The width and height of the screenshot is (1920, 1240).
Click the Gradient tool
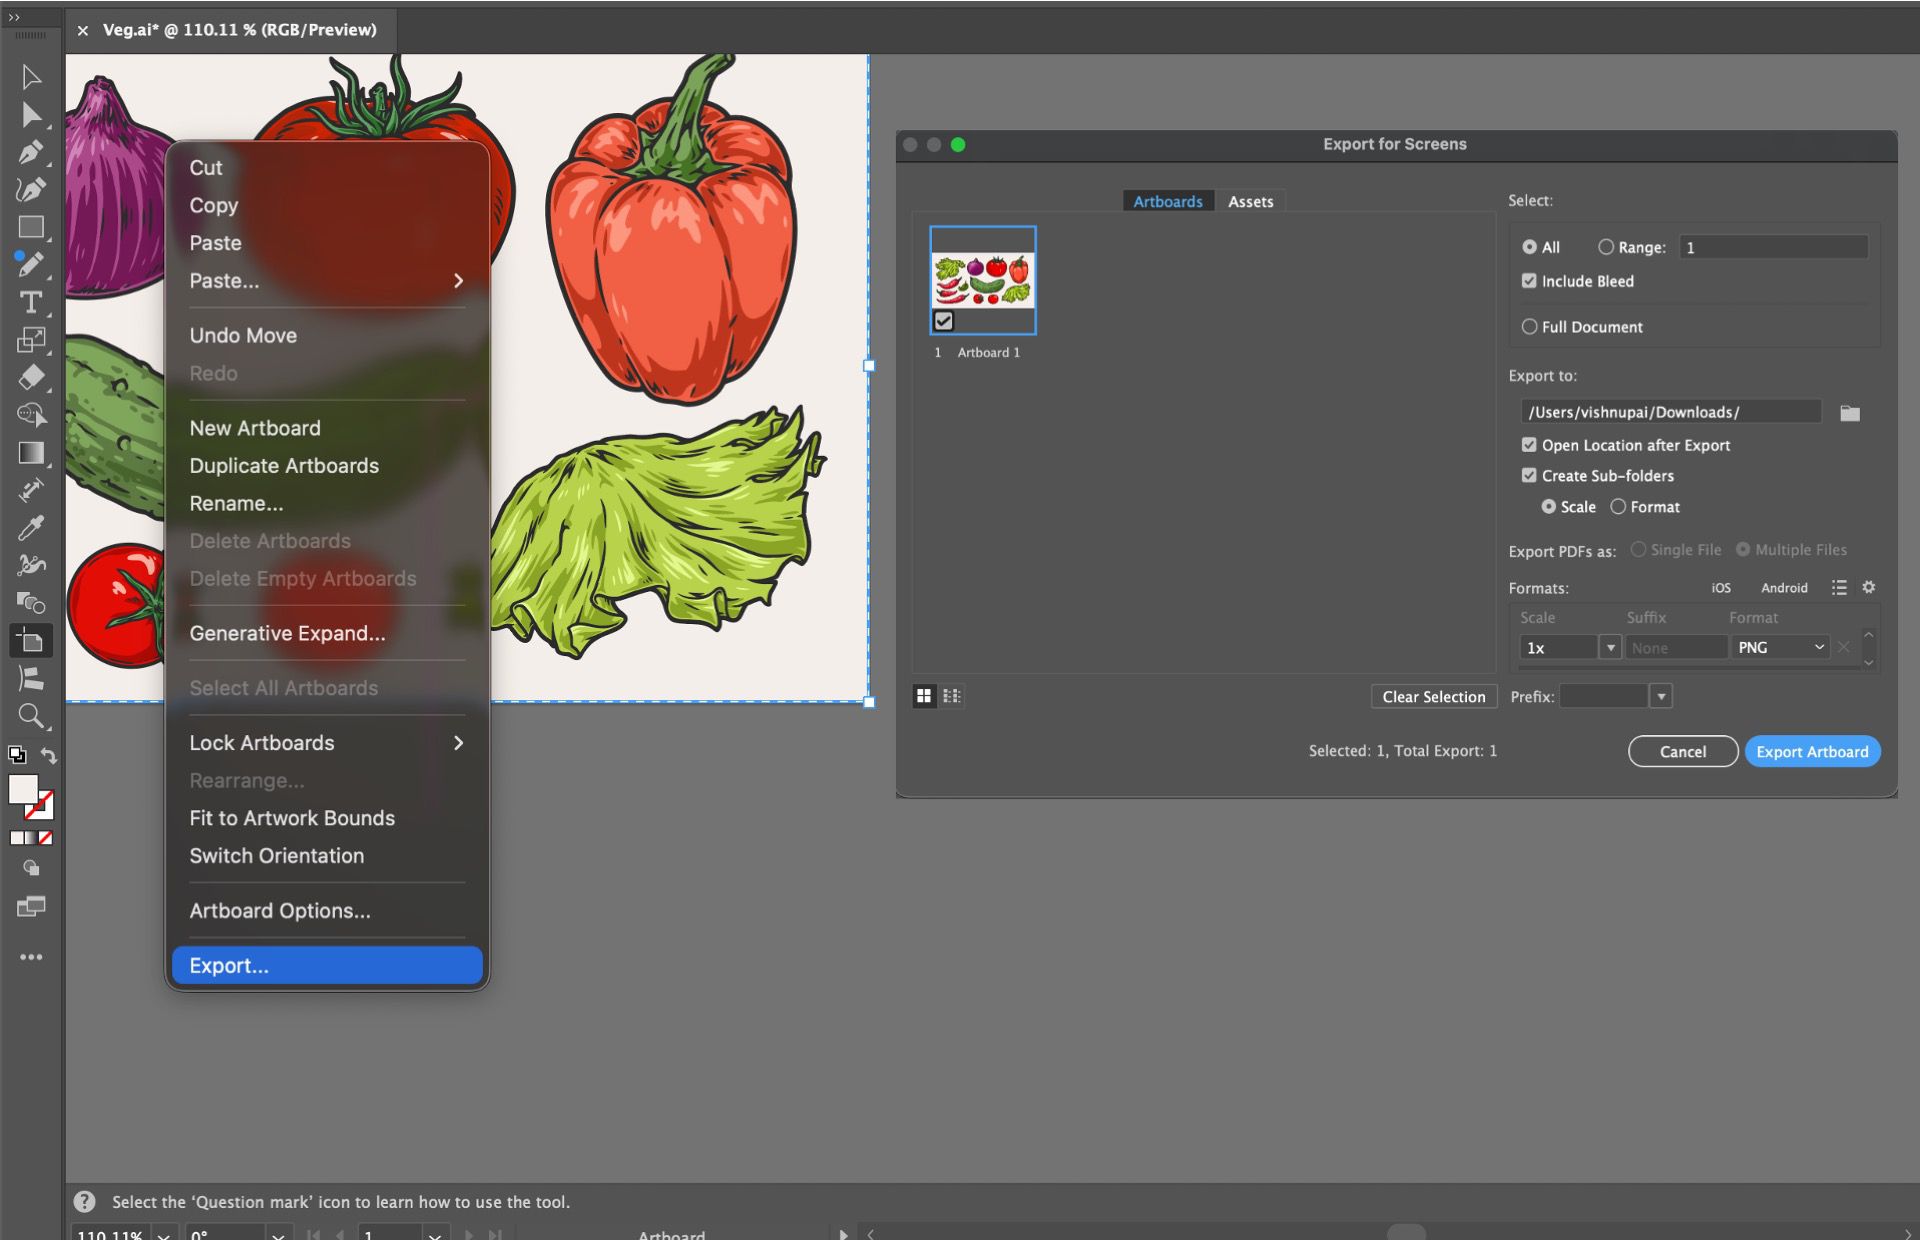coord(31,453)
